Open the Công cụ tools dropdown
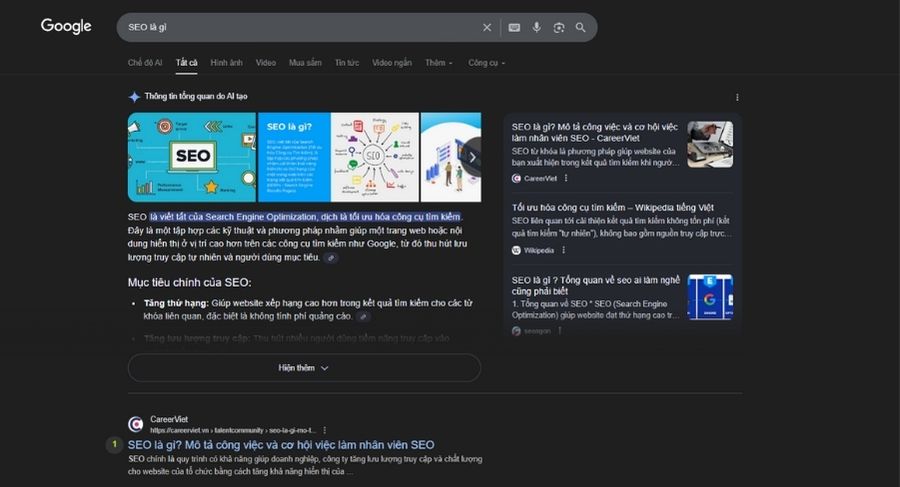 (486, 63)
